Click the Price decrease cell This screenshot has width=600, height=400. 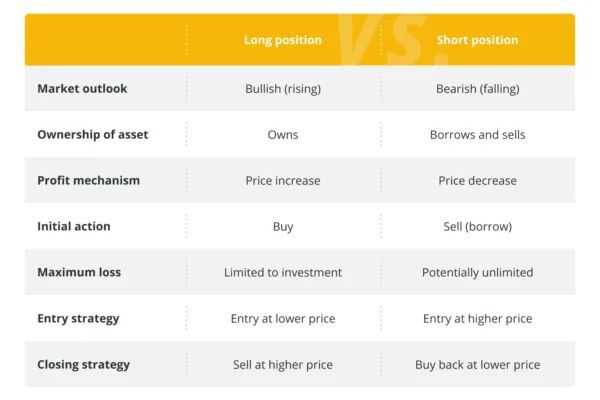[x=478, y=181]
